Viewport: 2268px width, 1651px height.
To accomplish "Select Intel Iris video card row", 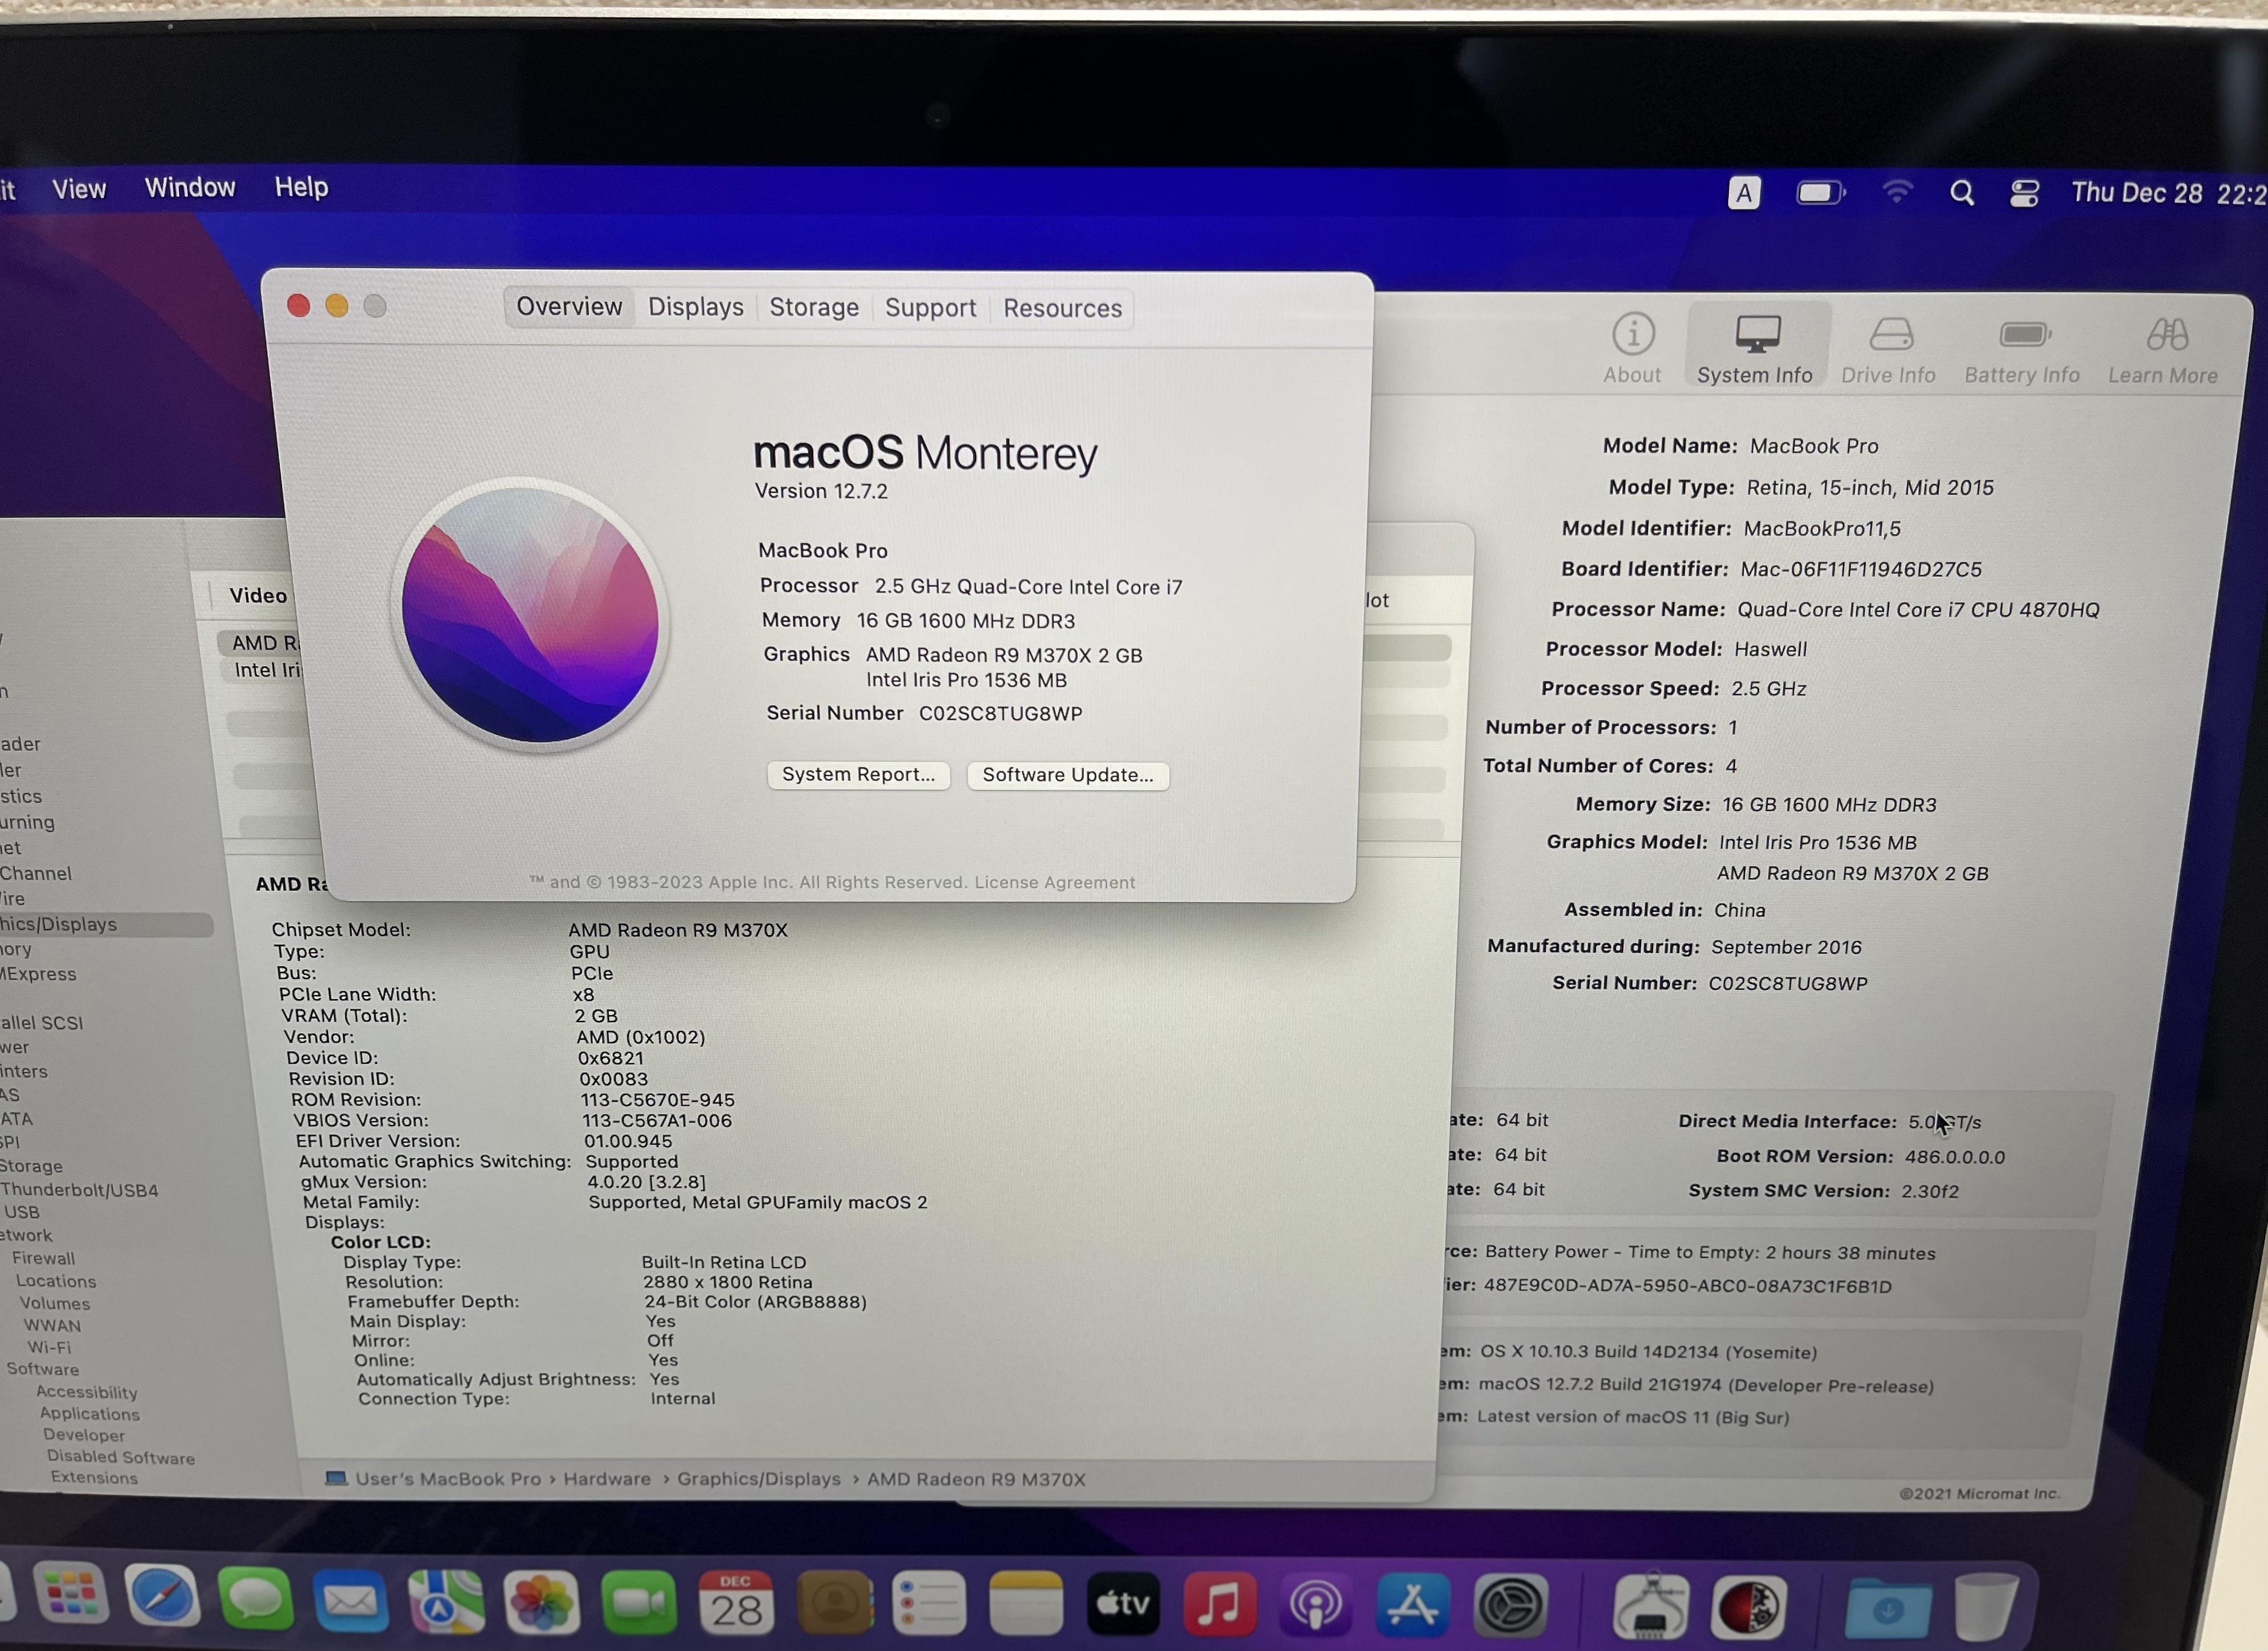I will tap(268, 670).
